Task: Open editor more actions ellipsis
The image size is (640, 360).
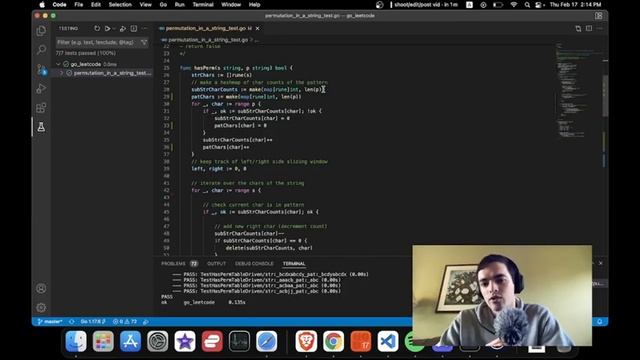Action: [600, 29]
